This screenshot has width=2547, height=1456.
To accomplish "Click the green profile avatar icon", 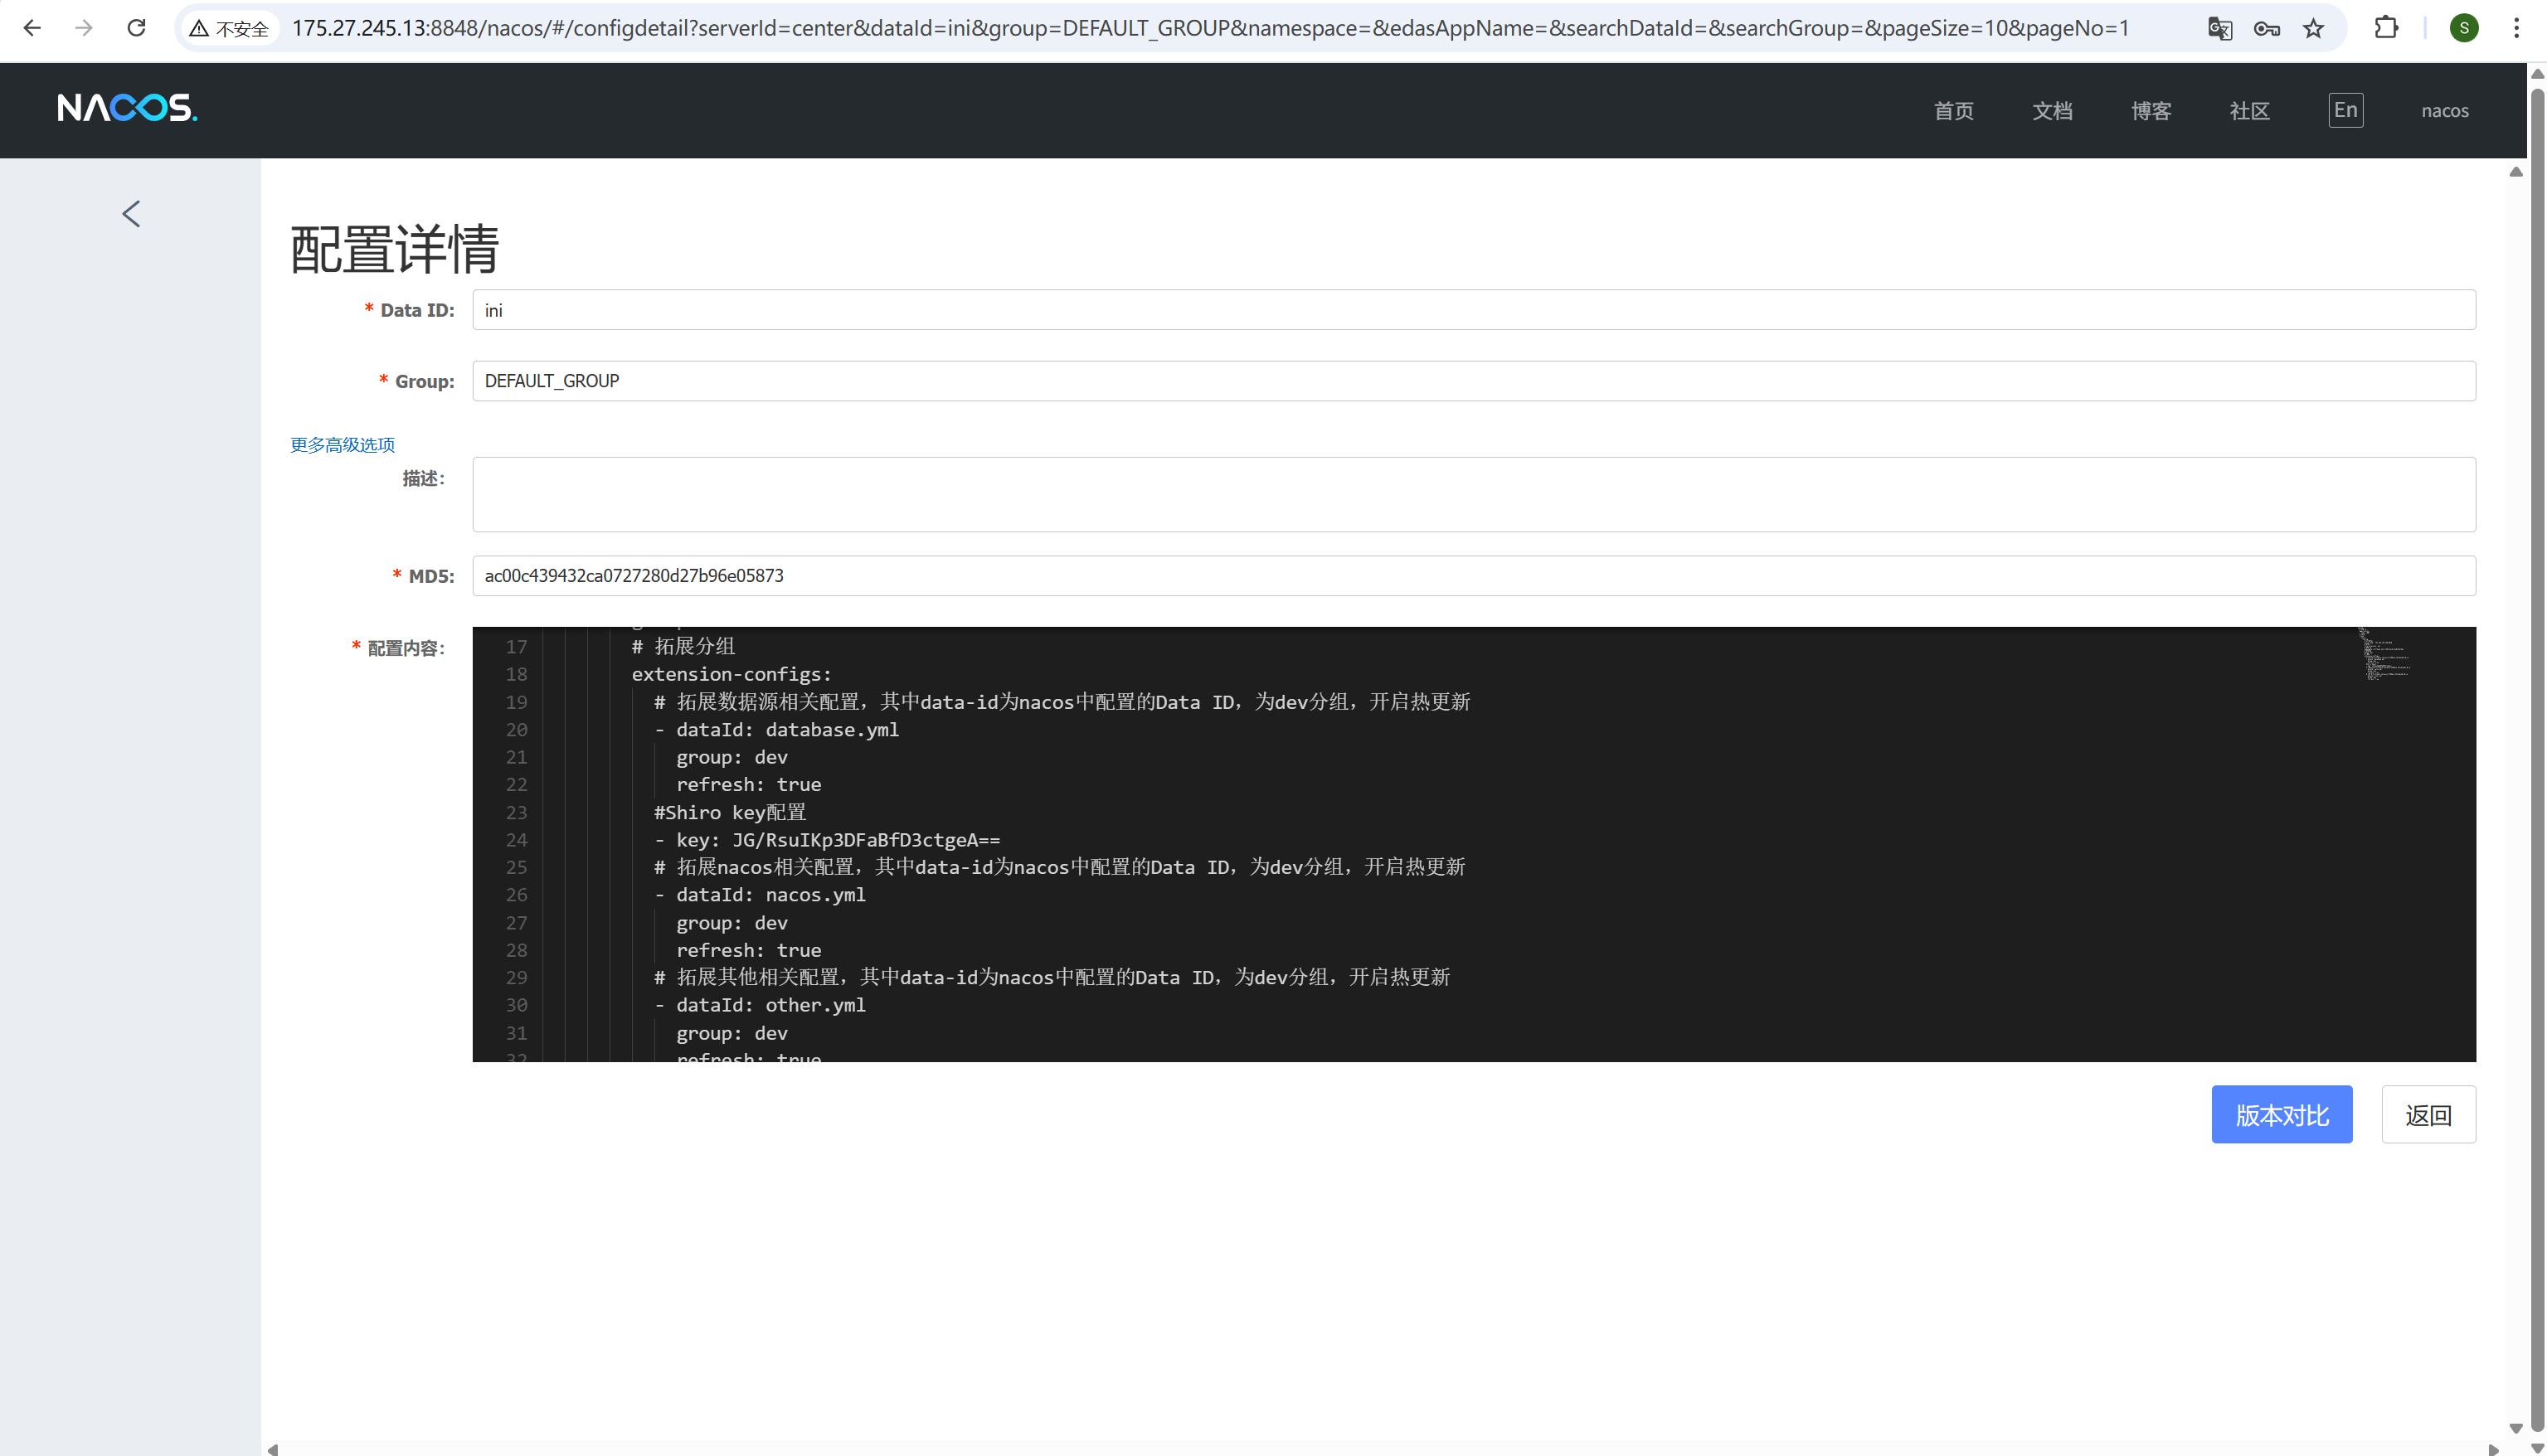I will tap(2464, 28).
